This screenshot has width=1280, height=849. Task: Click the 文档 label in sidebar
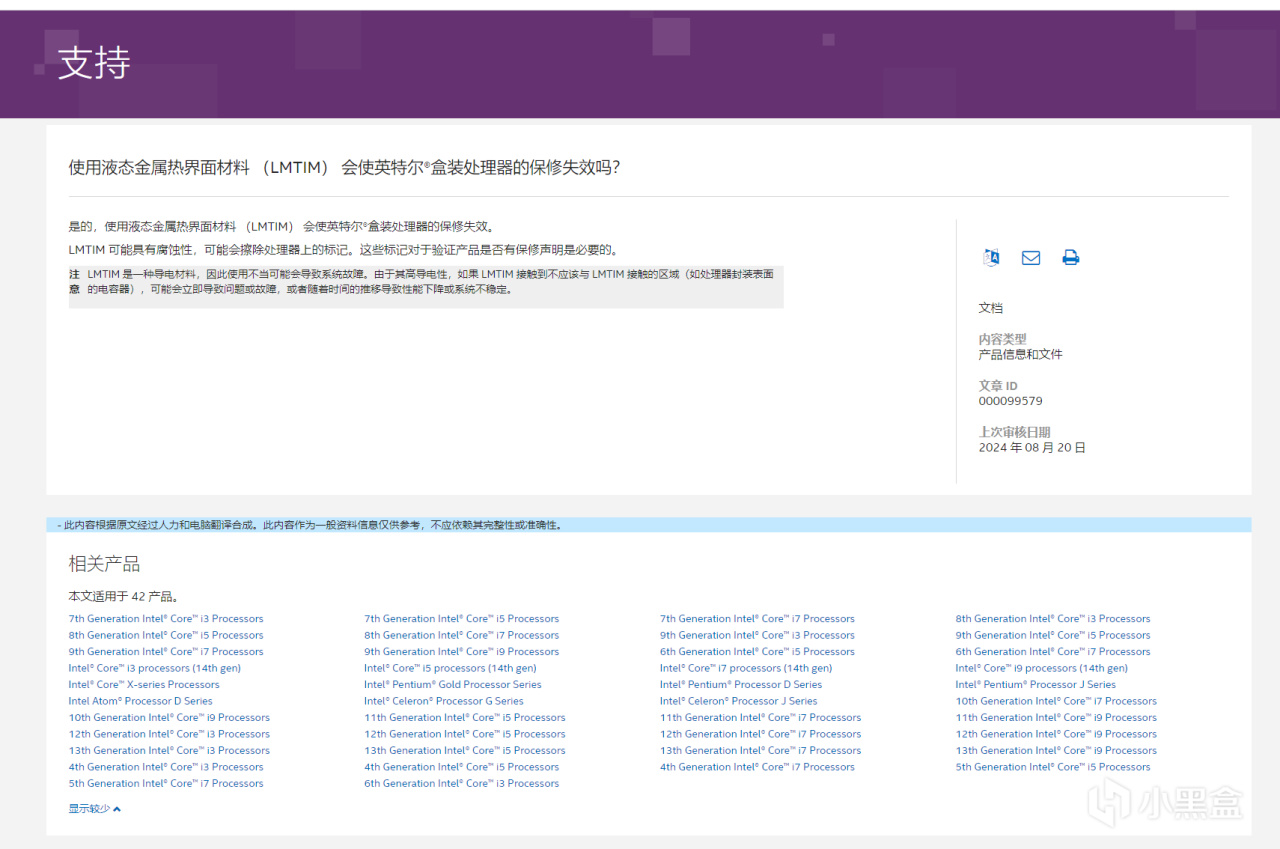click(x=990, y=308)
